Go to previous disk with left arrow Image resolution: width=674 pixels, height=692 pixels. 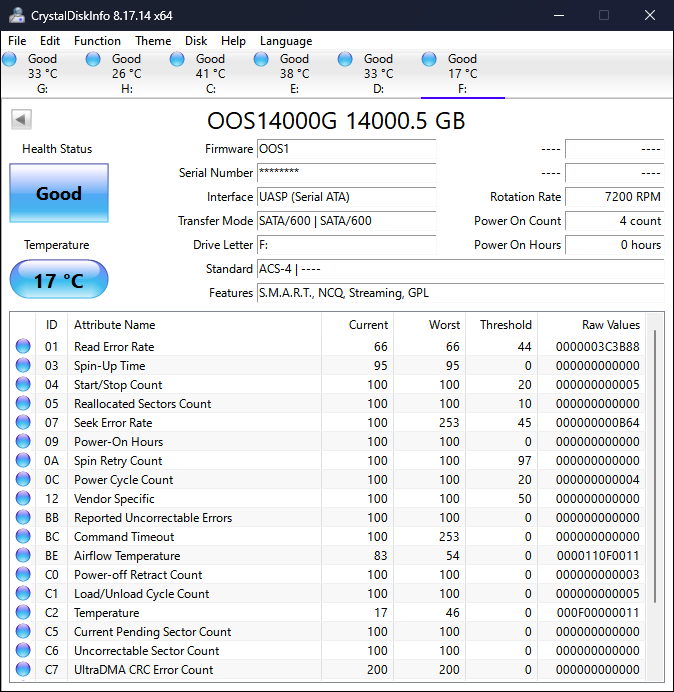[21, 119]
